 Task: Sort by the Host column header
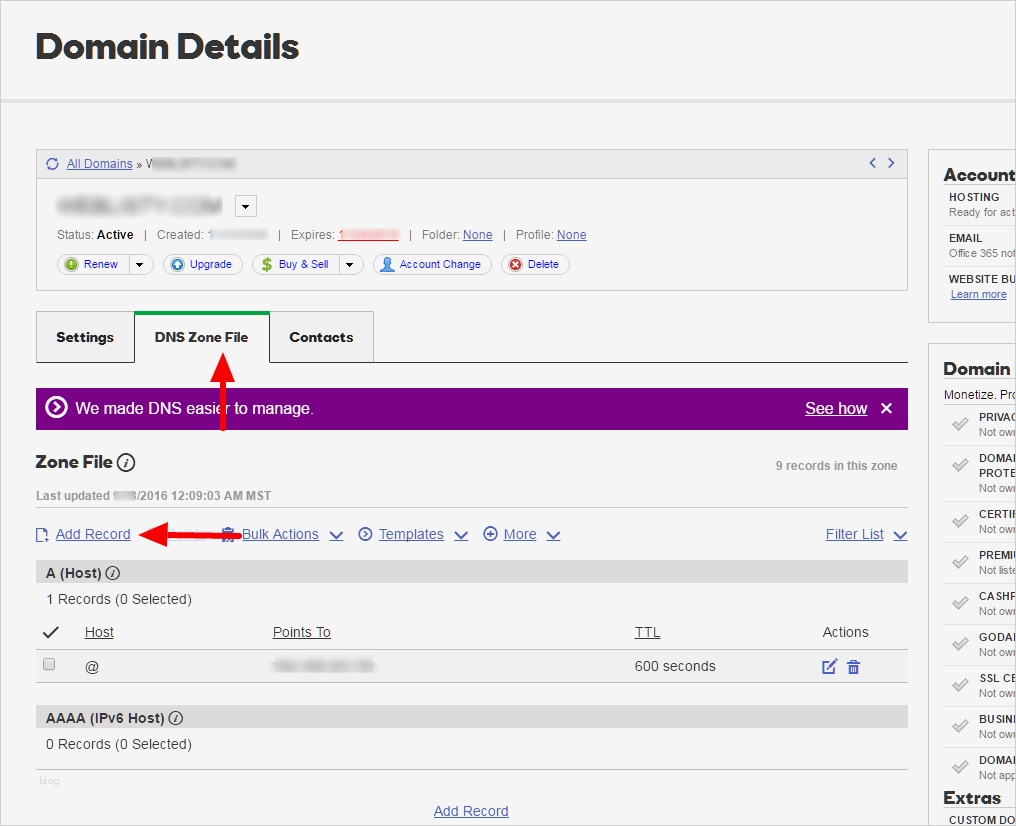point(99,632)
